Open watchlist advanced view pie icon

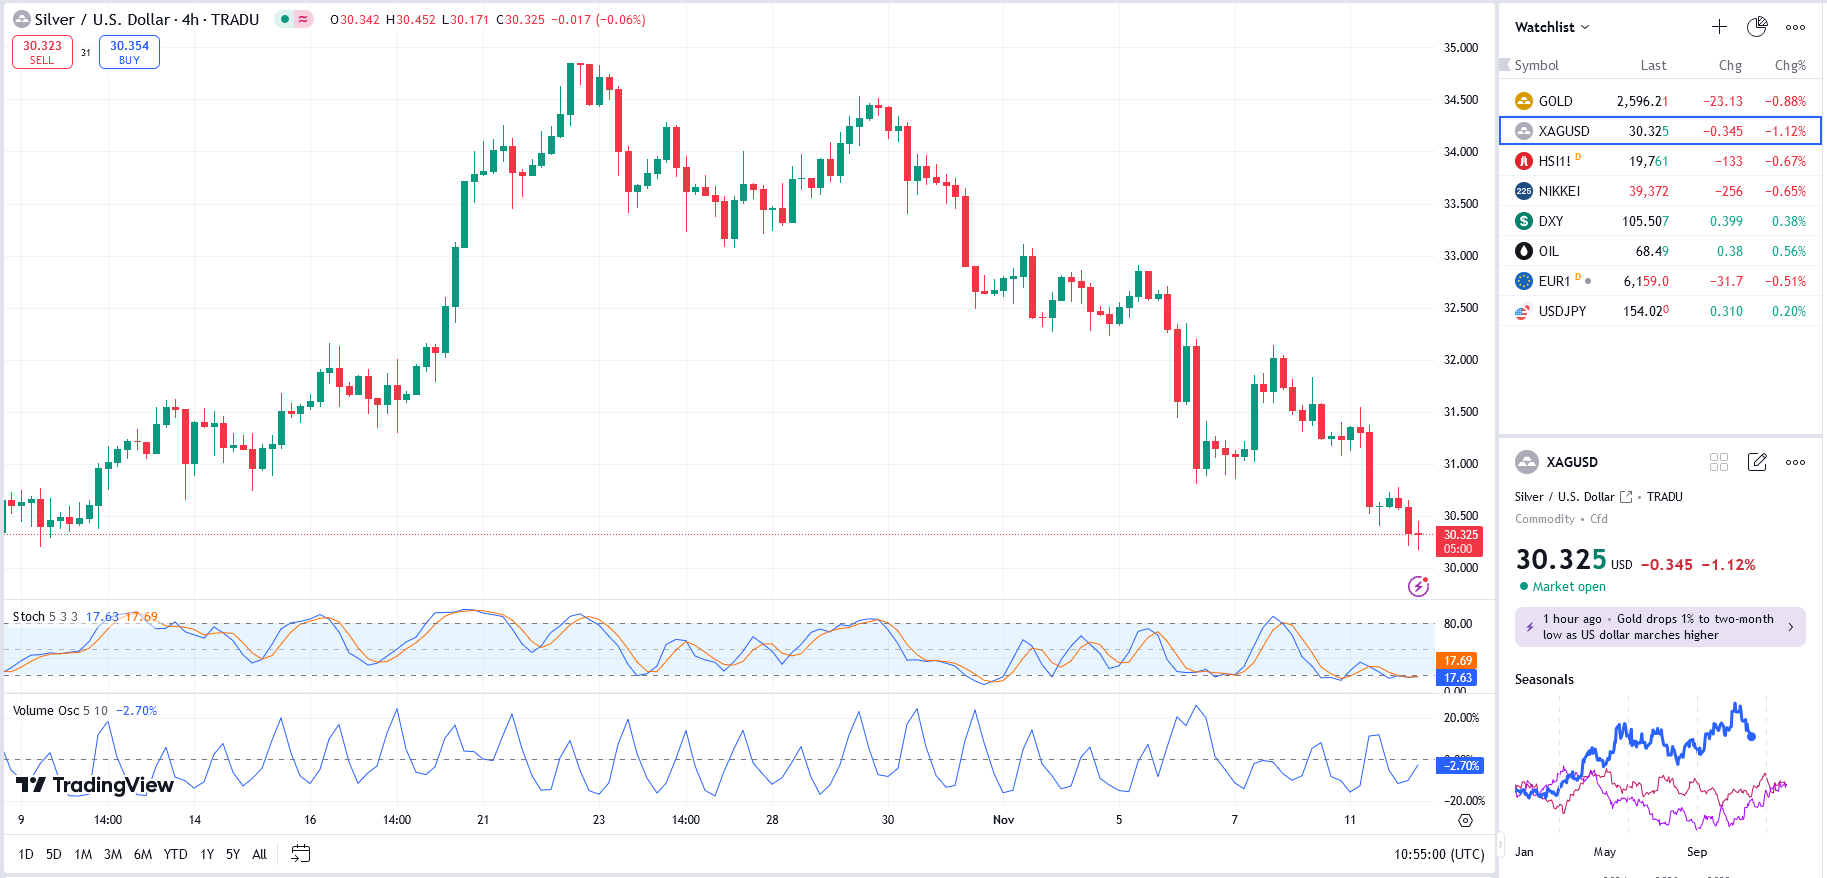[x=1757, y=27]
